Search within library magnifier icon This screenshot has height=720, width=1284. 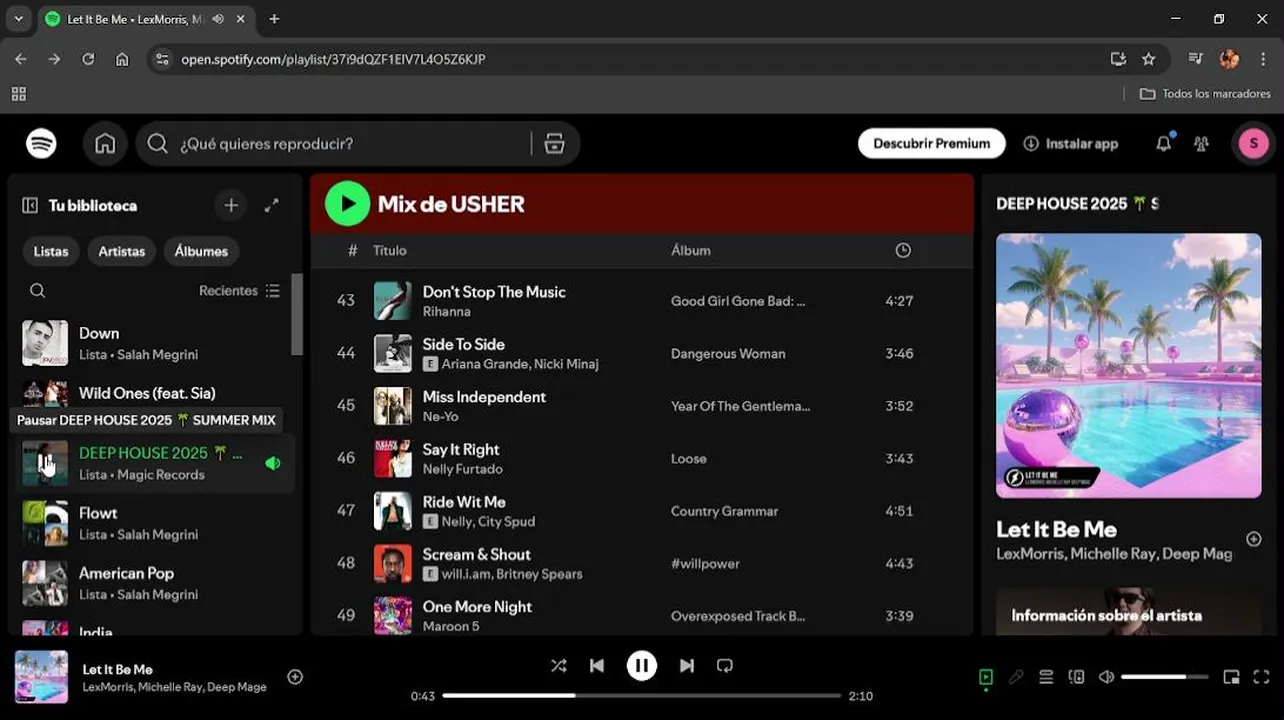[37, 291]
